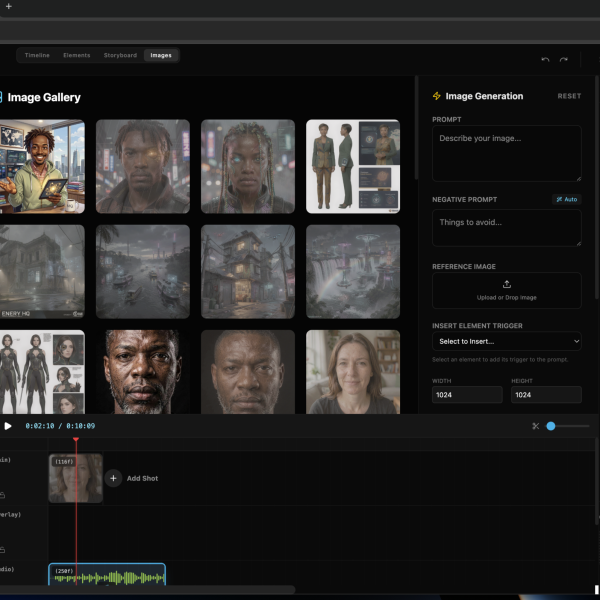Click the Width field showing 1024
Viewport: 600px width, 600px height.
[x=467, y=395]
